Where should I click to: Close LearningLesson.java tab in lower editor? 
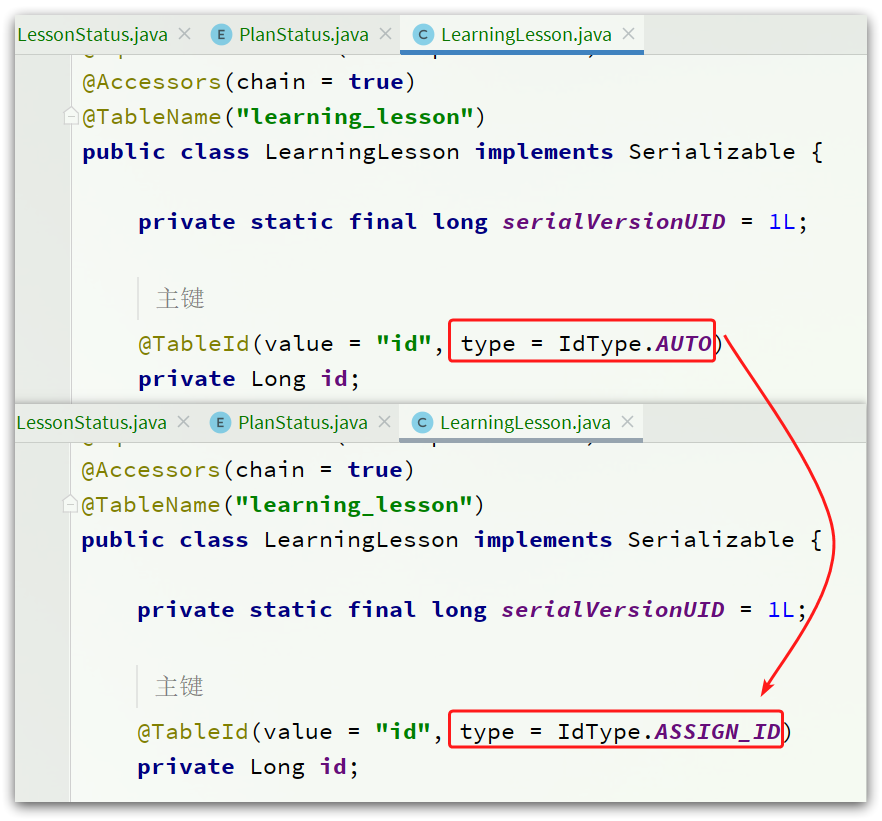[627, 422]
